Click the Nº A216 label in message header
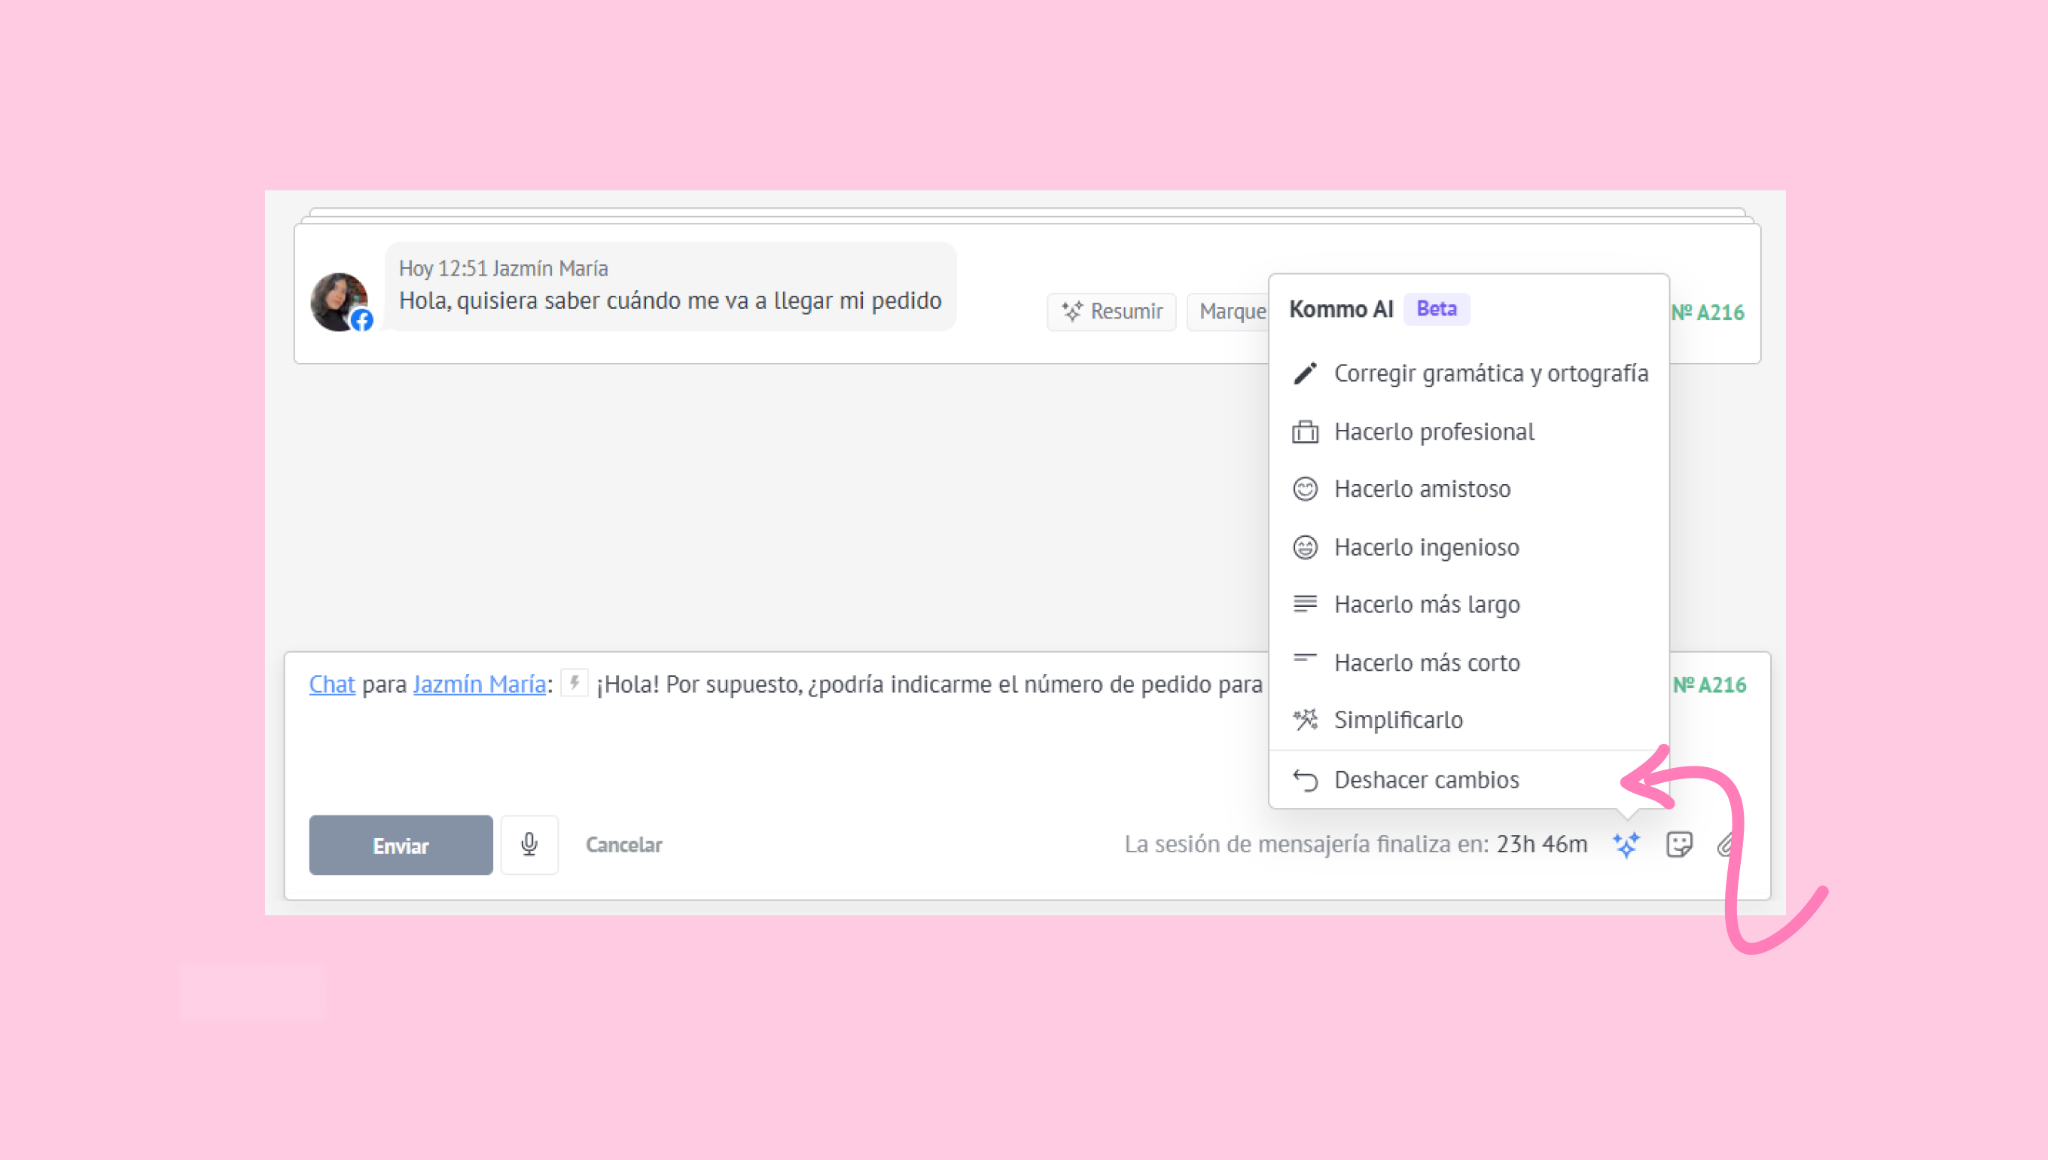2048x1160 pixels. pyautogui.click(x=1708, y=312)
